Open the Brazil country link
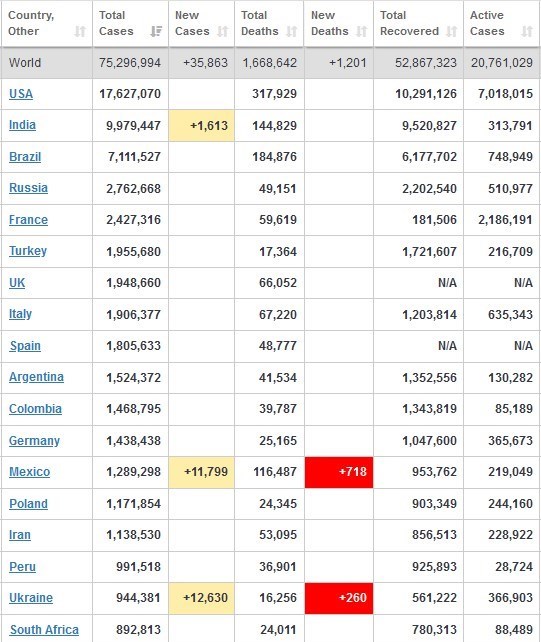This screenshot has height=642, width=541. pyautogui.click(x=25, y=157)
